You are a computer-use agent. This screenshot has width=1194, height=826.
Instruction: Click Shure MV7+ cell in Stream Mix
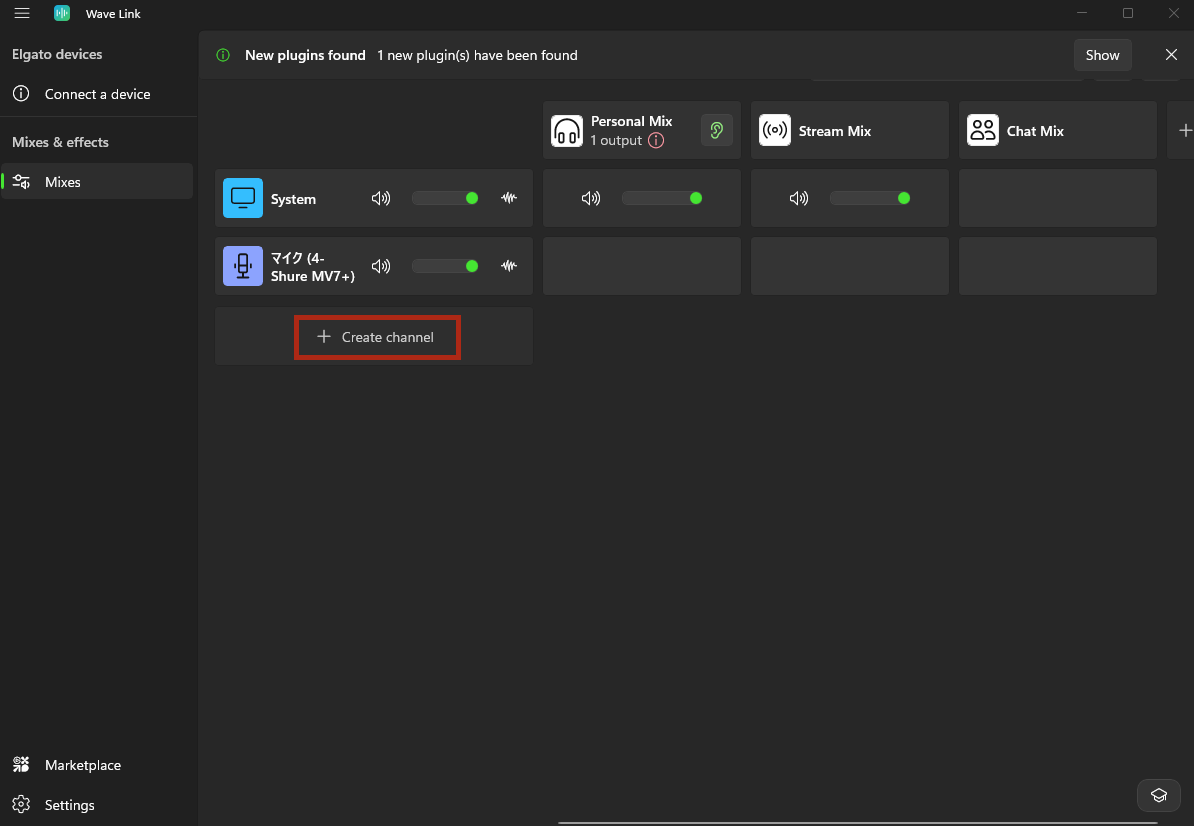tap(850, 266)
